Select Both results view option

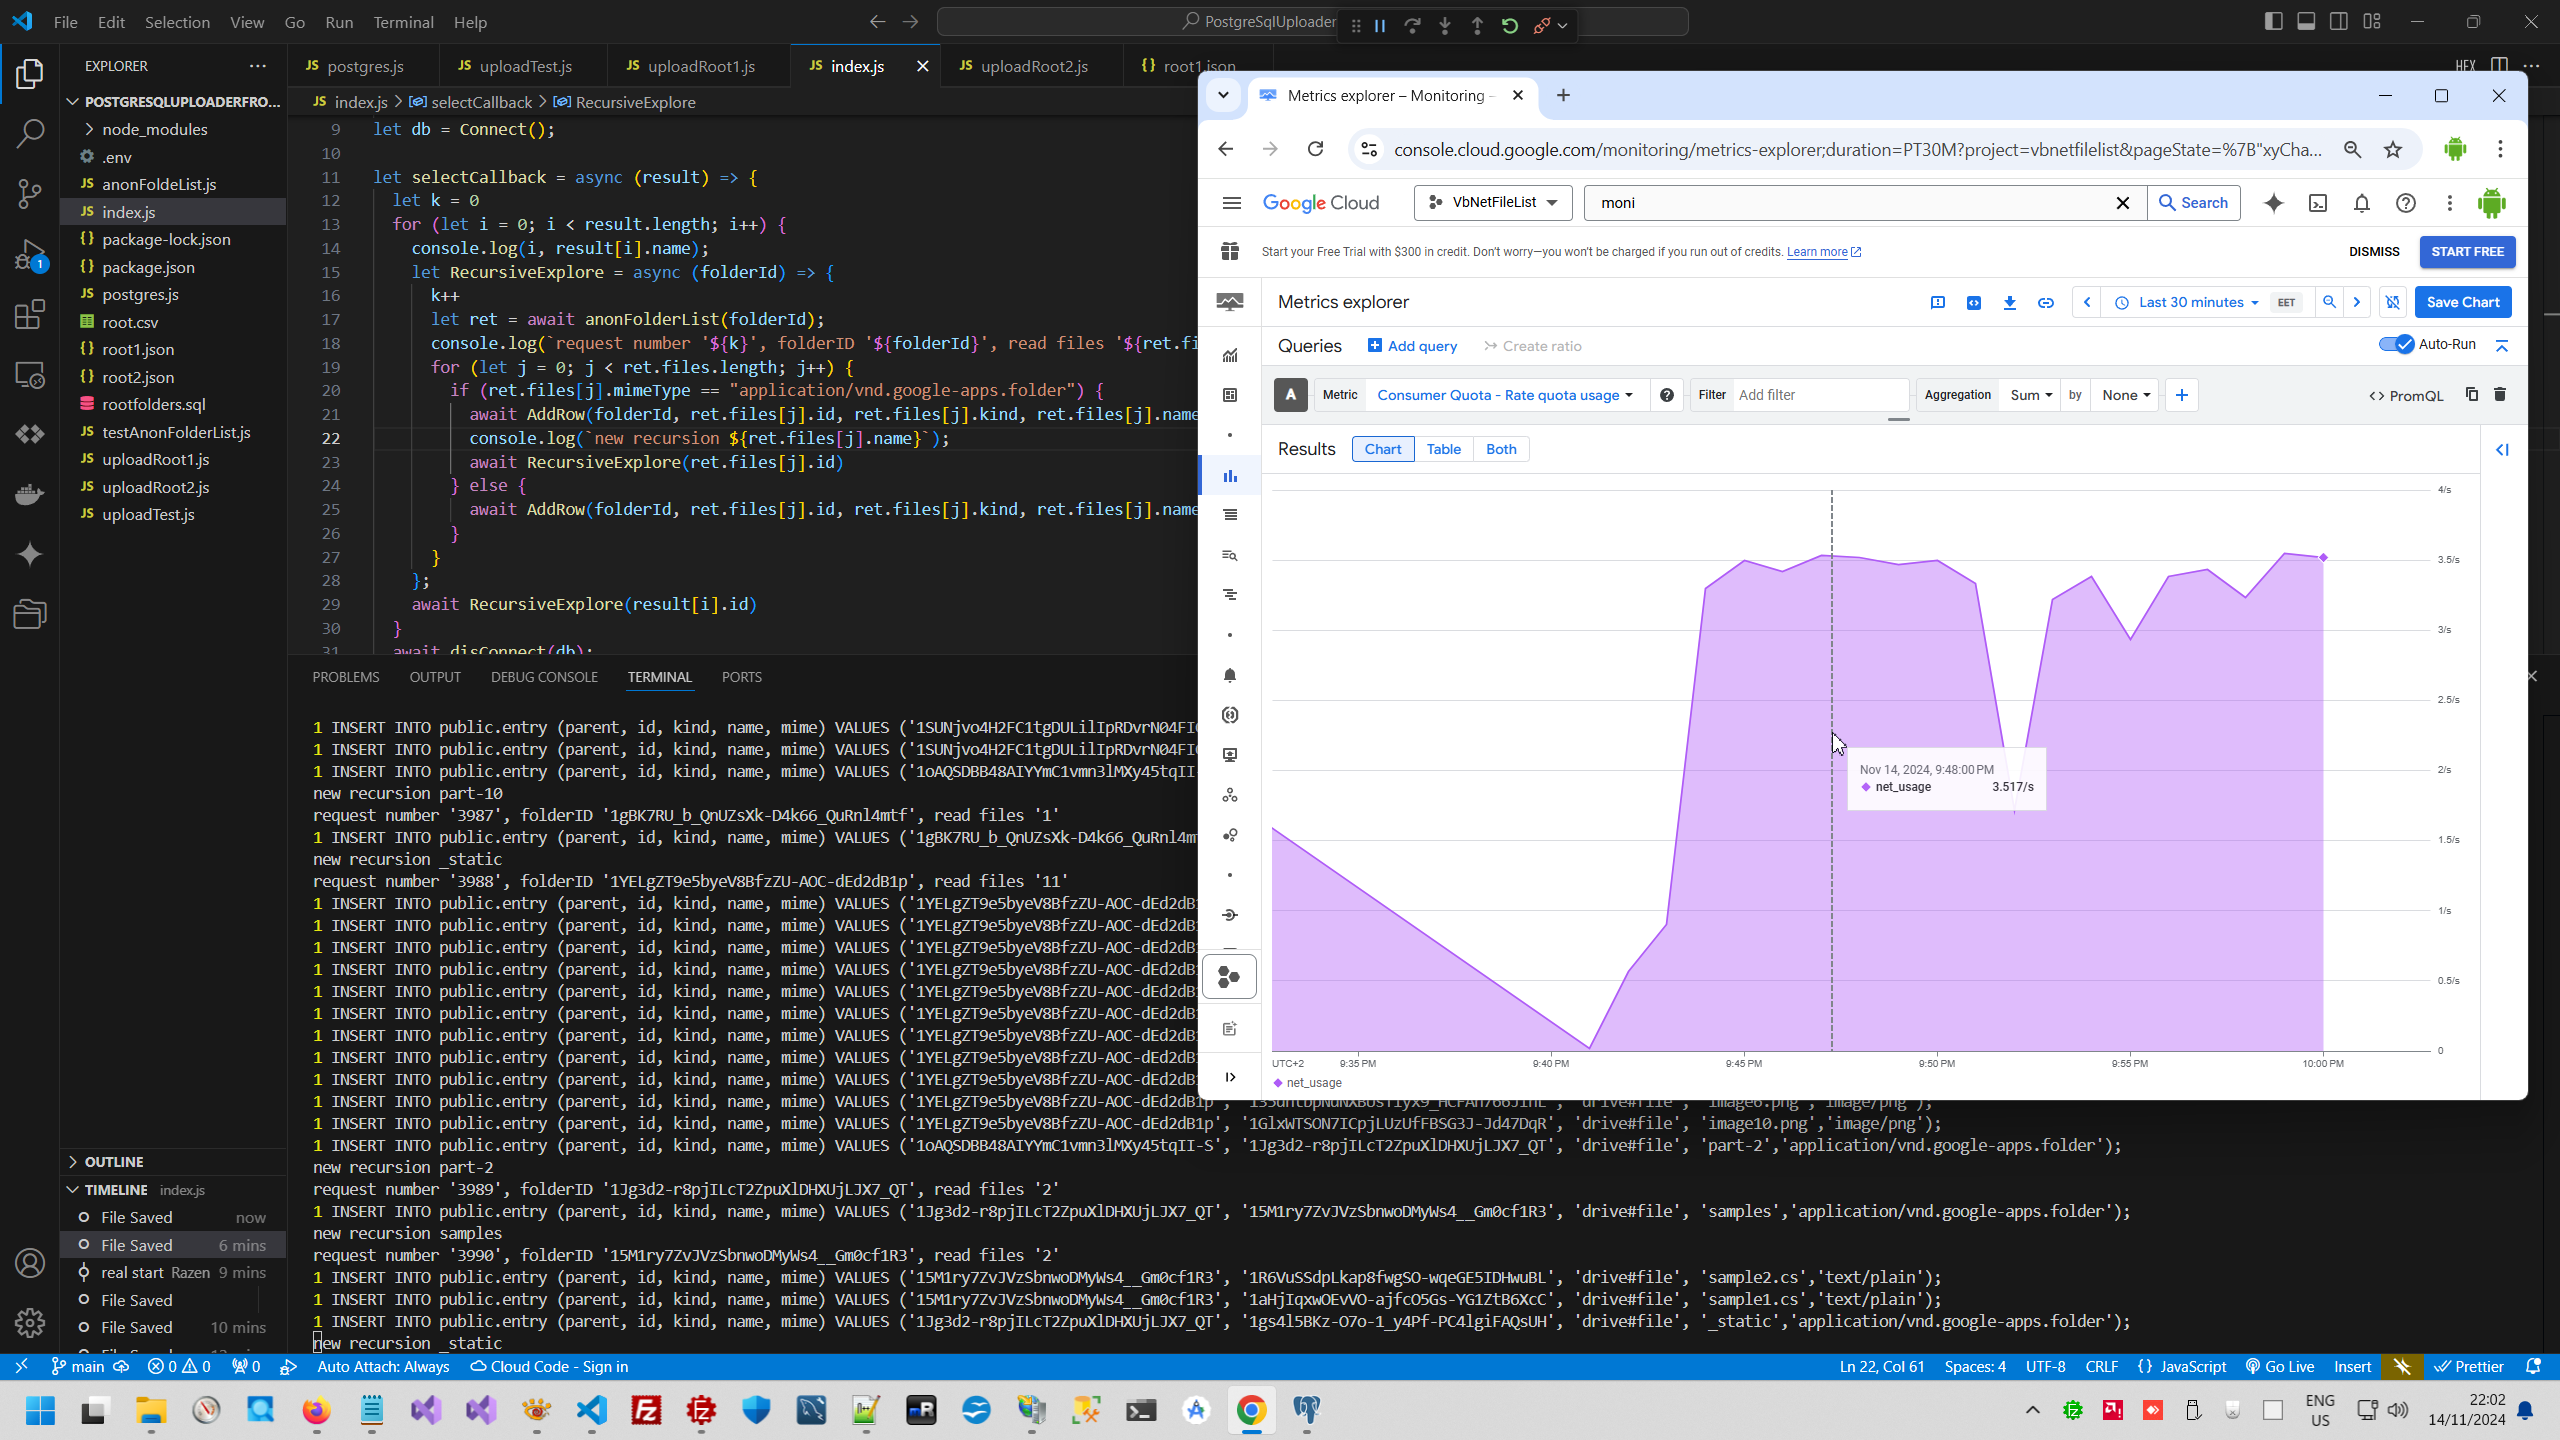pyautogui.click(x=1501, y=449)
